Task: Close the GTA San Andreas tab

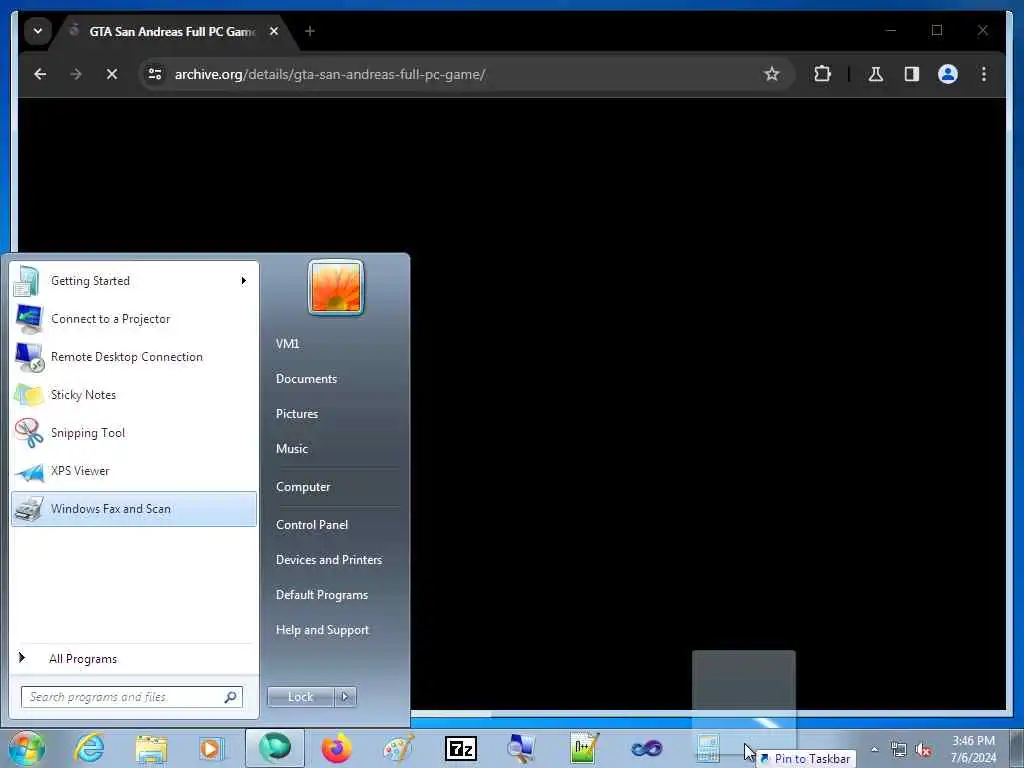Action: coord(274,31)
